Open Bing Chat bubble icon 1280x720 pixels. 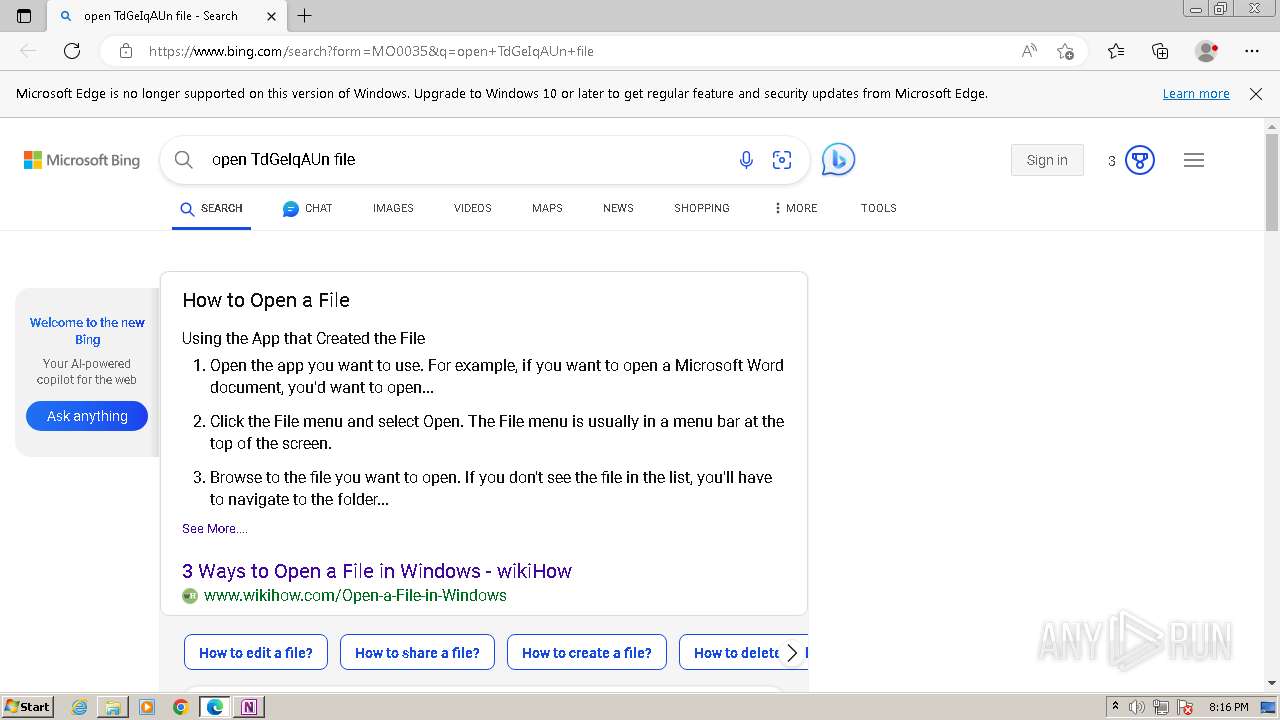pyautogui.click(x=838, y=159)
